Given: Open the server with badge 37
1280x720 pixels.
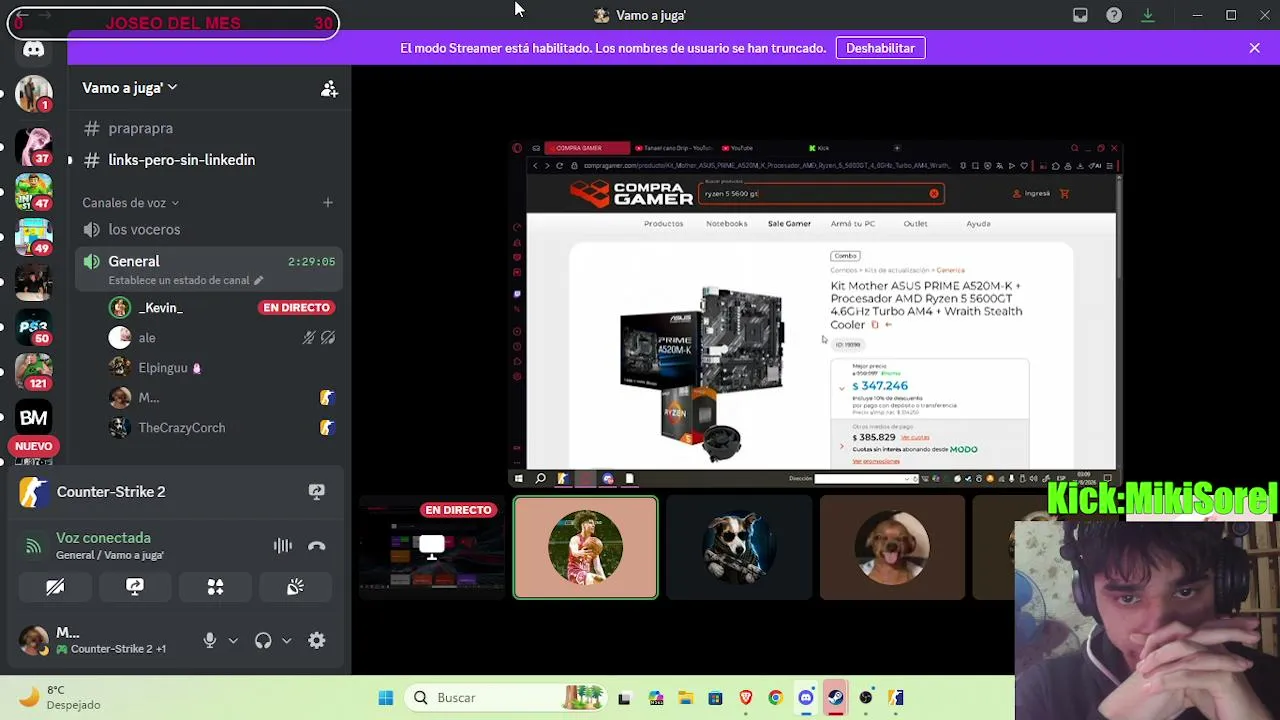Looking at the screenshot, I should point(34,146).
